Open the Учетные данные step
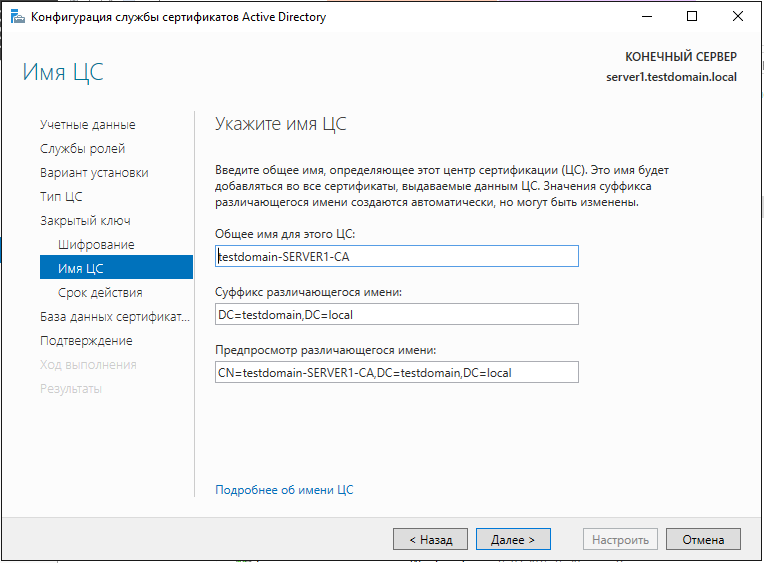Screen dimensions: 764x563 (87, 125)
